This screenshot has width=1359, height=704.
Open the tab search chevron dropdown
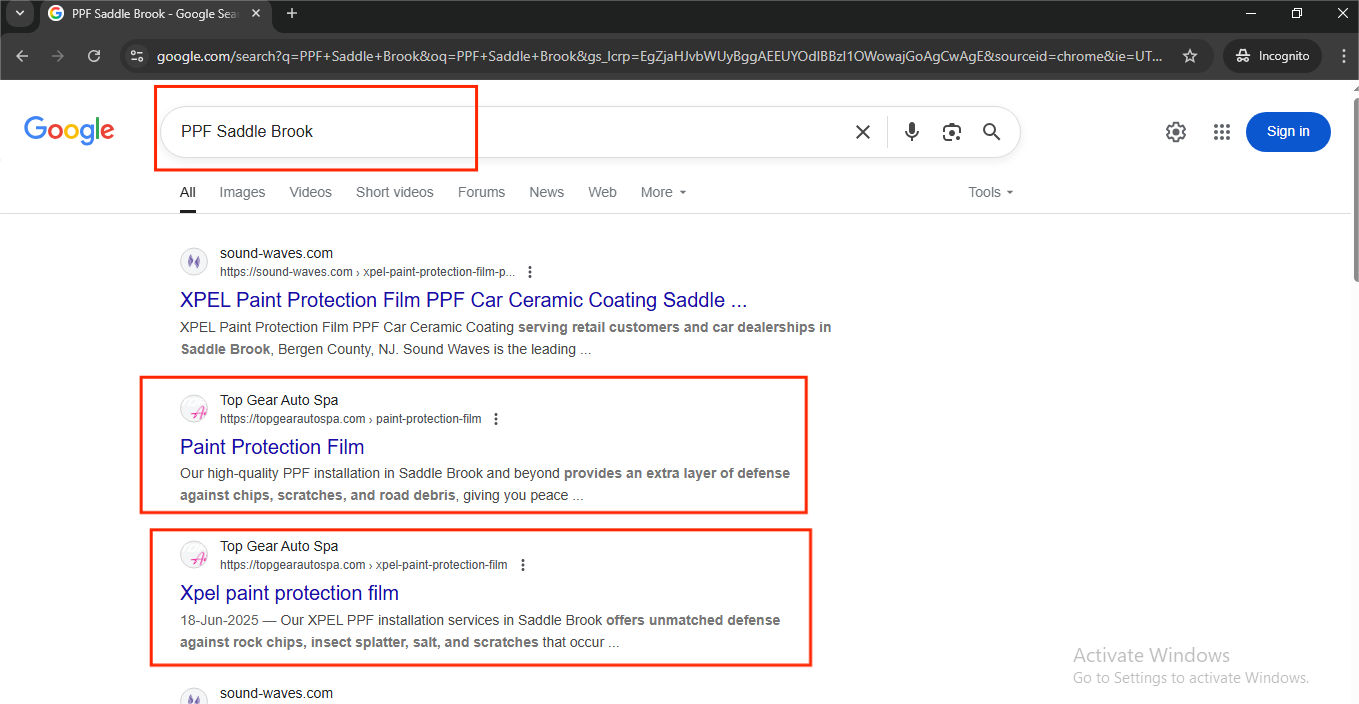tap(19, 13)
